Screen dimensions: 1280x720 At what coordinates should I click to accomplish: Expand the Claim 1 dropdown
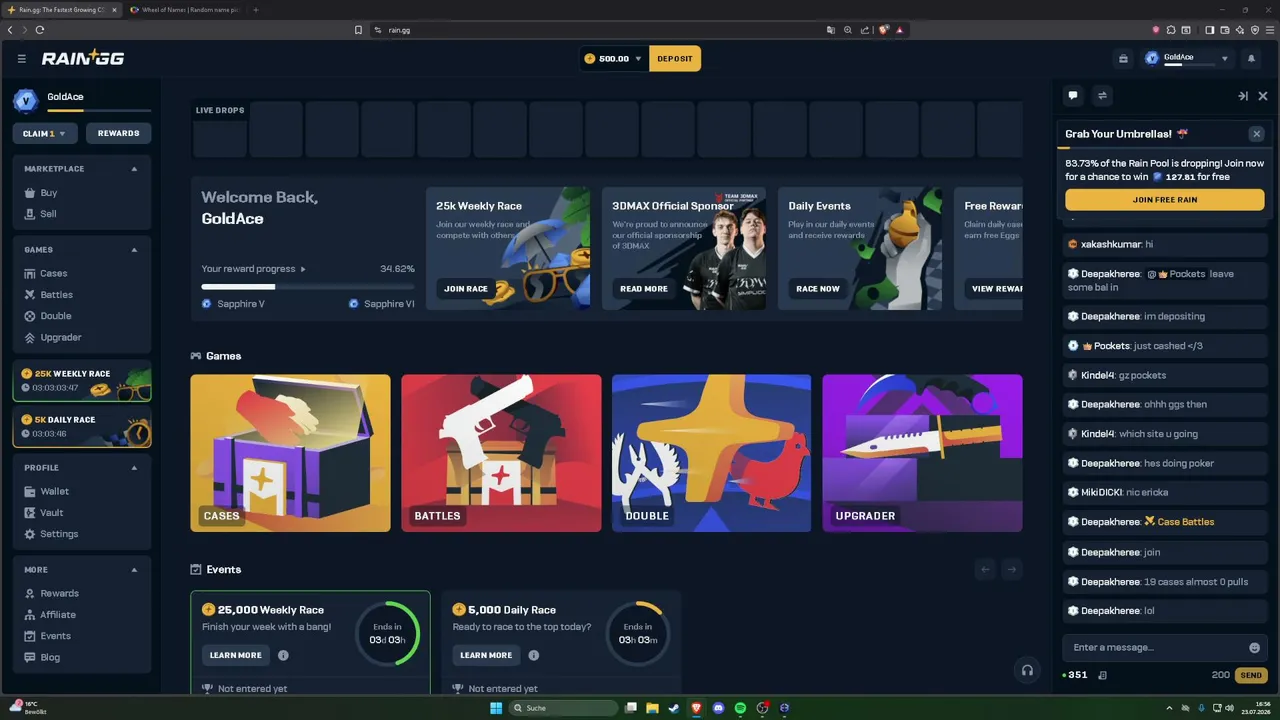[45, 133]
